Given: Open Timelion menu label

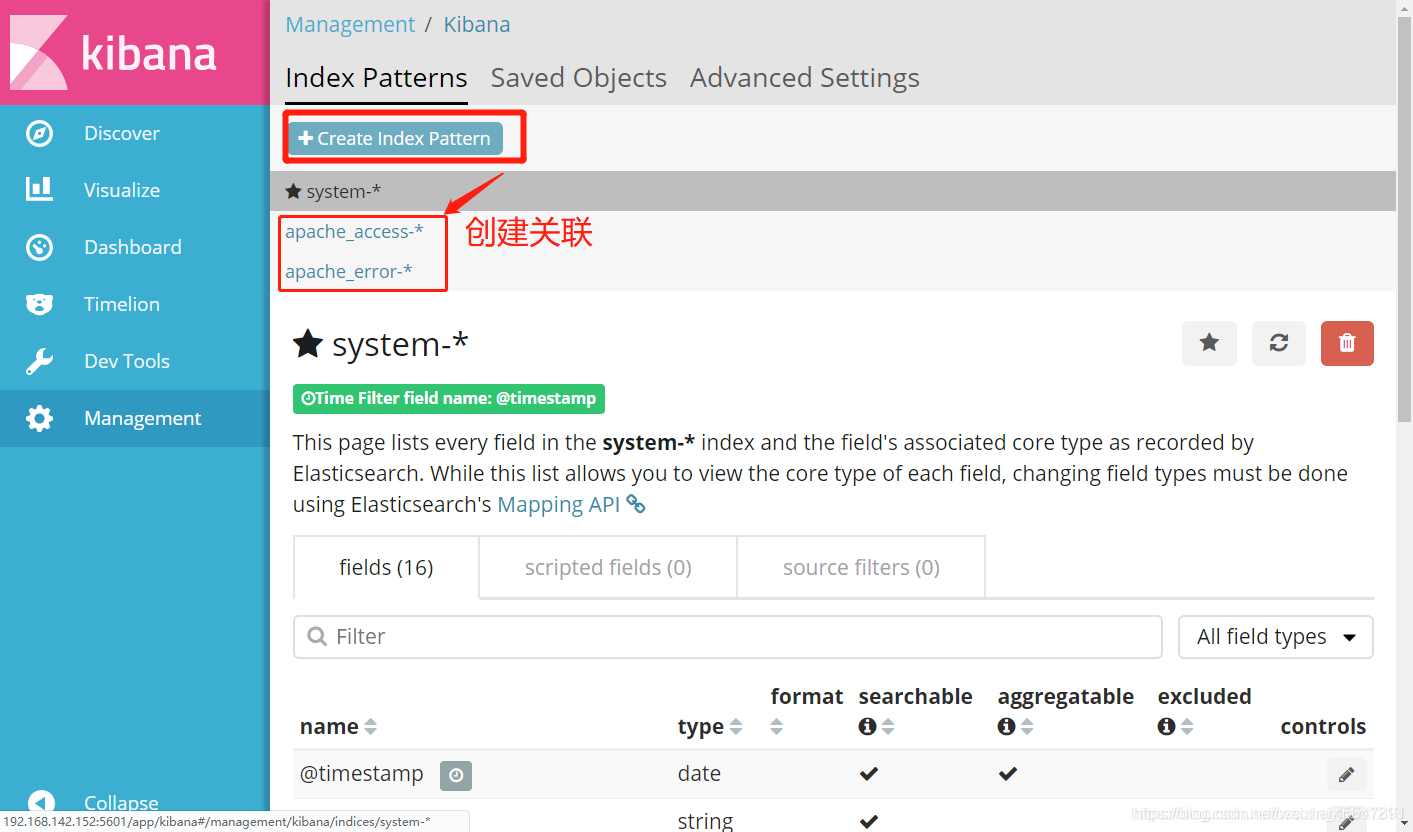Looking at the screenshot, I should tap(122, 304).
